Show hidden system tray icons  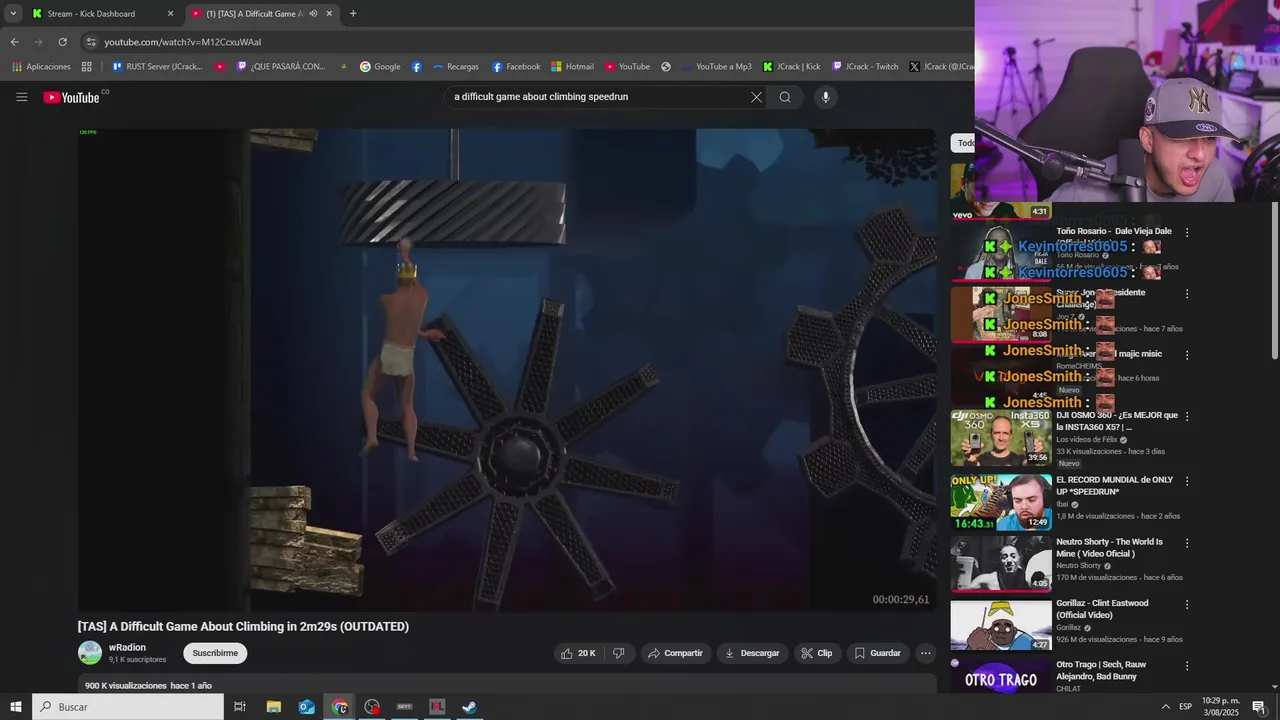coord(1165,707)
